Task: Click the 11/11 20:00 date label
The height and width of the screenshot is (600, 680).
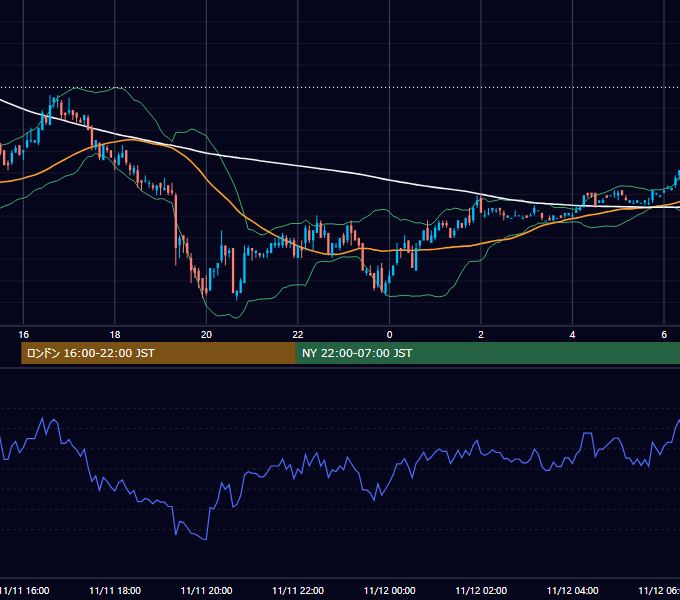Action: click(206, 590)
